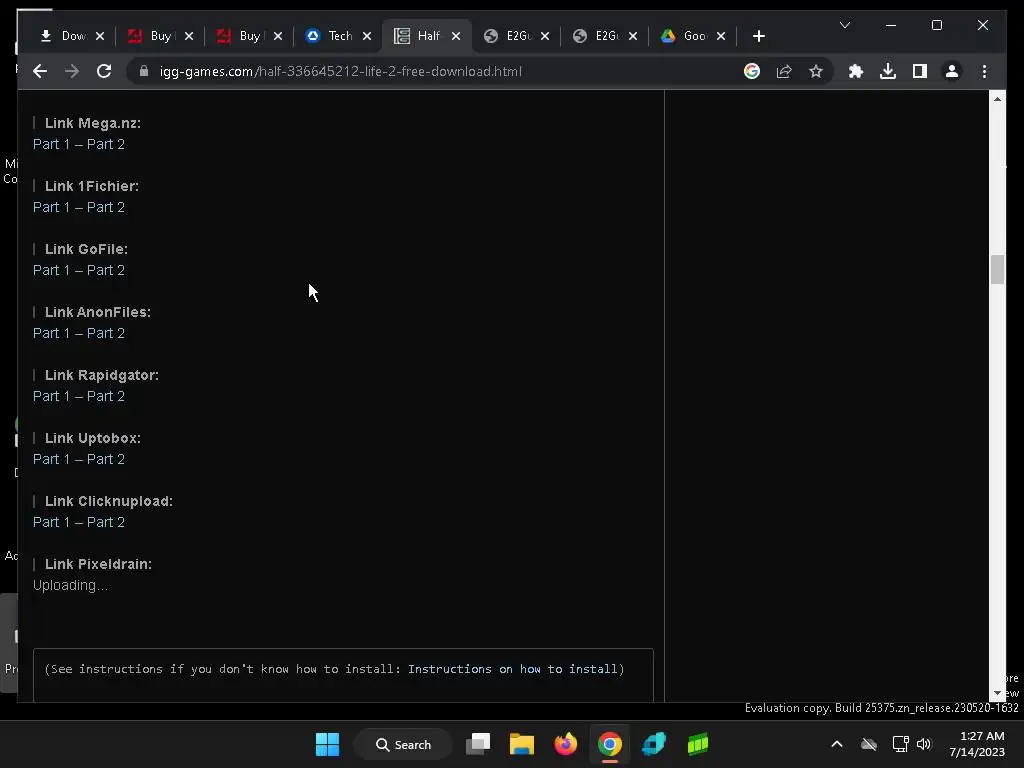Open 1Fichier Part 1 link
1024x768 pixels.
(51, 207)
